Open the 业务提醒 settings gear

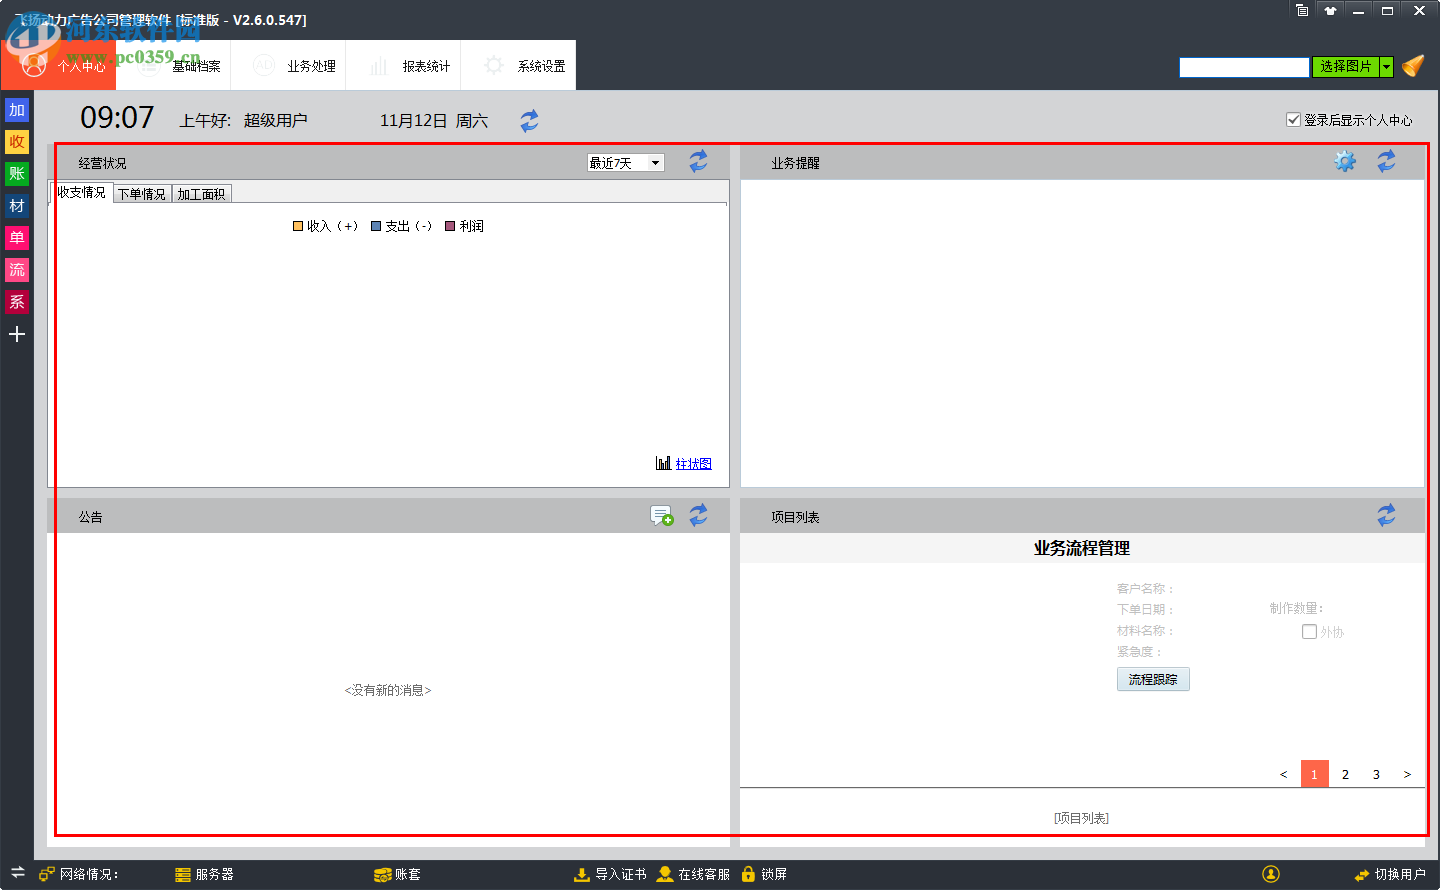click(1345, 161)
